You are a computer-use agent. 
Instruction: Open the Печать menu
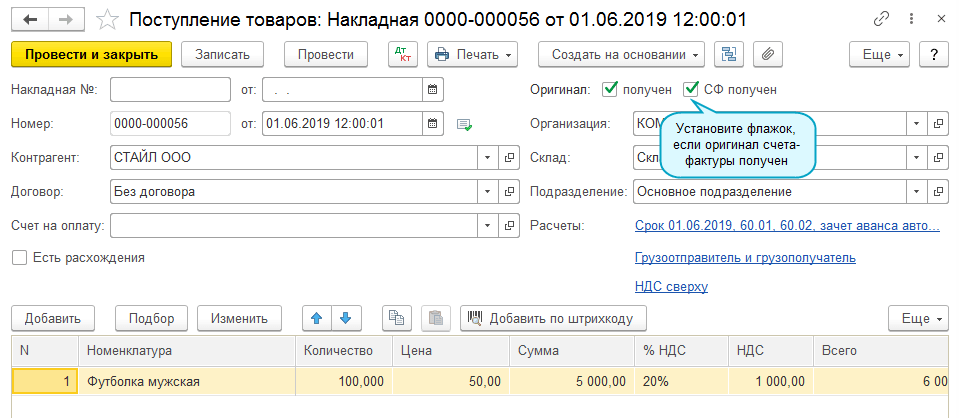(472, 54)
